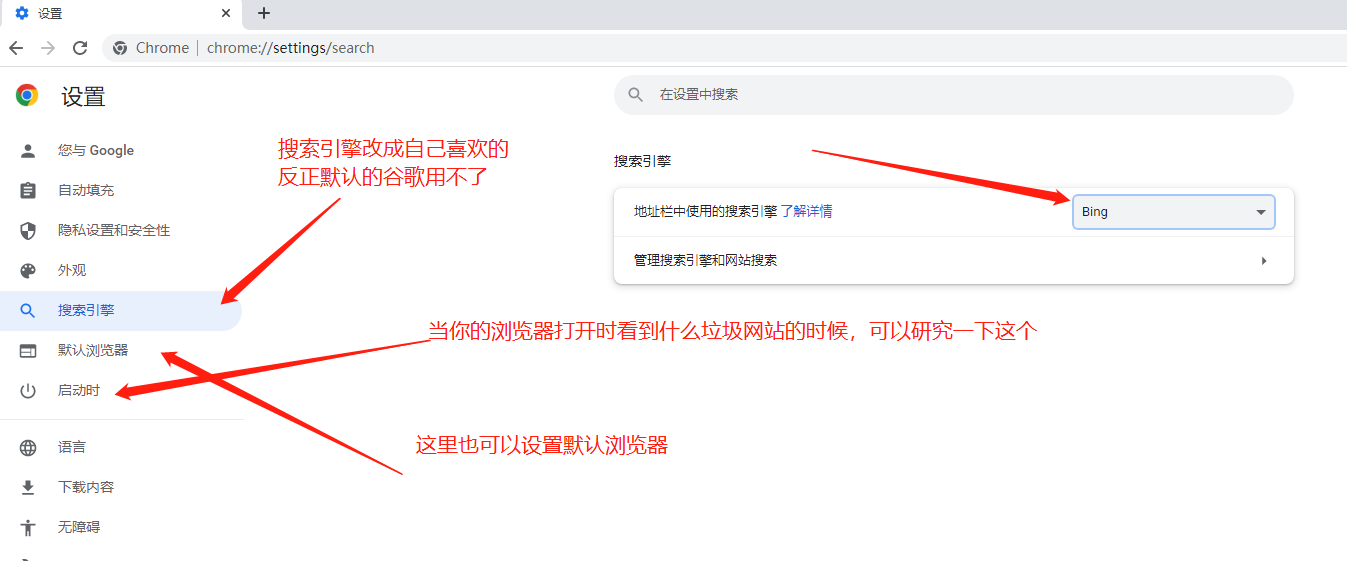Screen dimensions: 1347x561
Task: Close the 设置 browser tab
Action: point(226,14)
